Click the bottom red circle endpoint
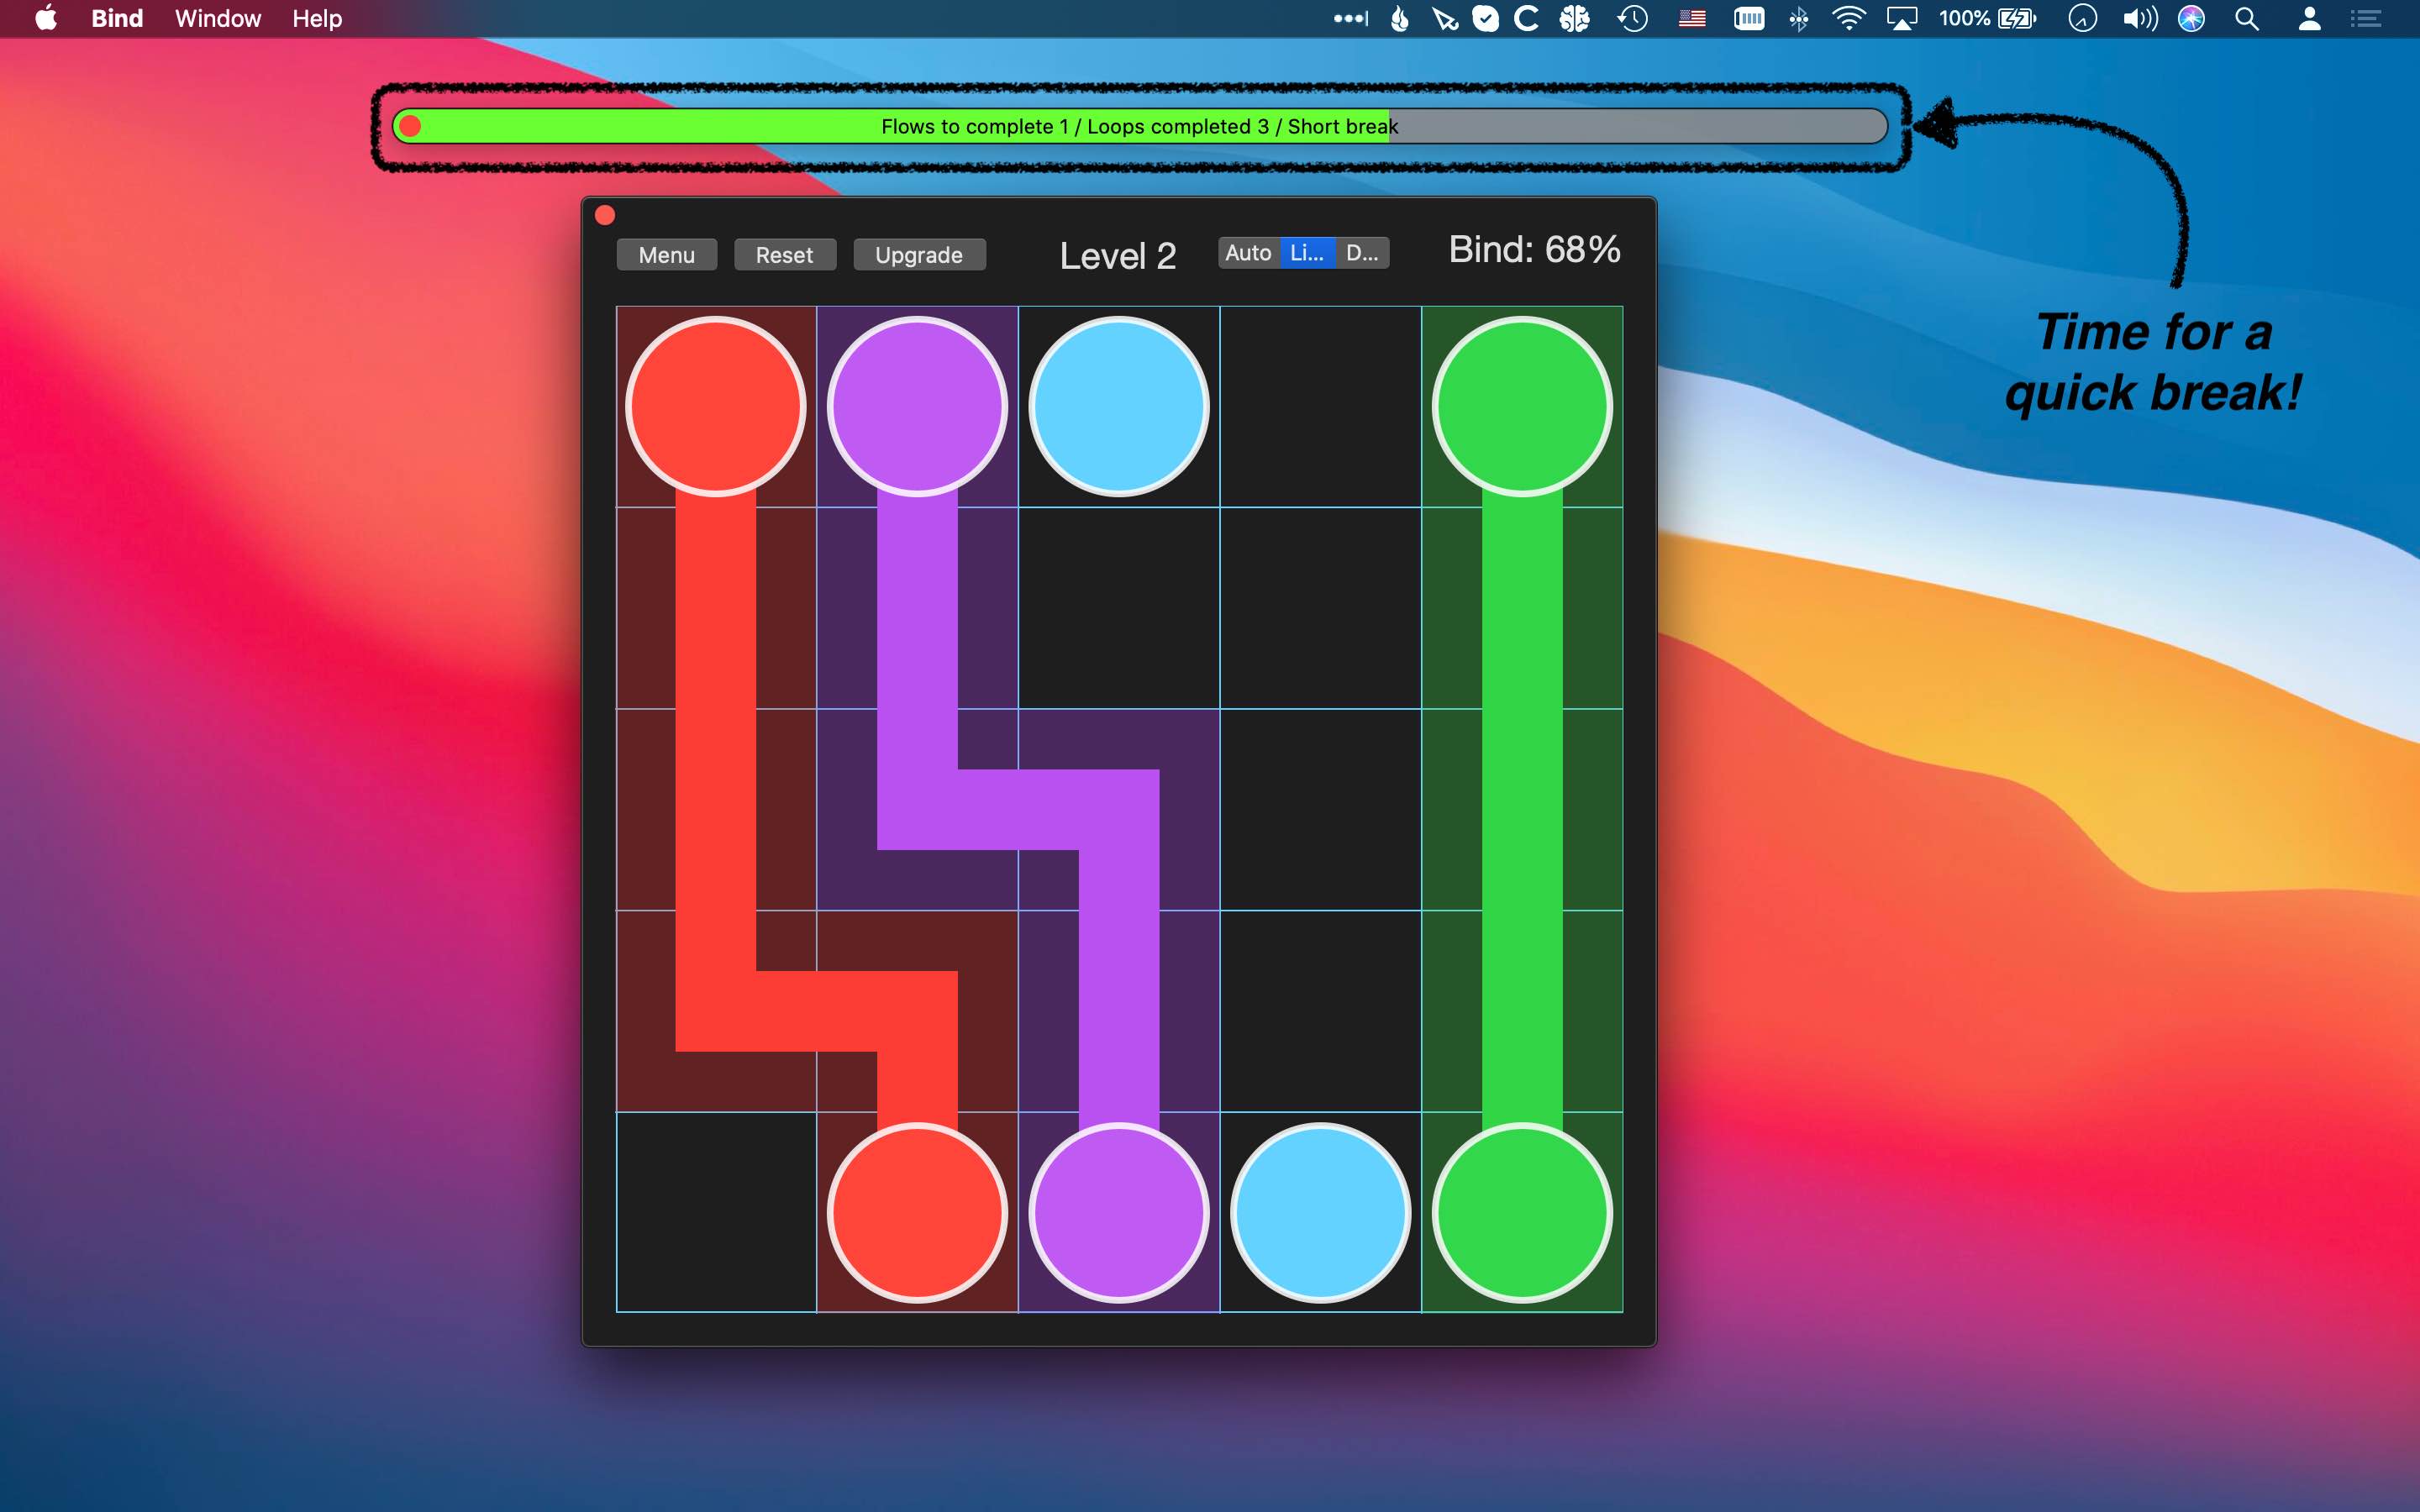Viewport: 2420px width, 1512px height. click(917, 1213)
